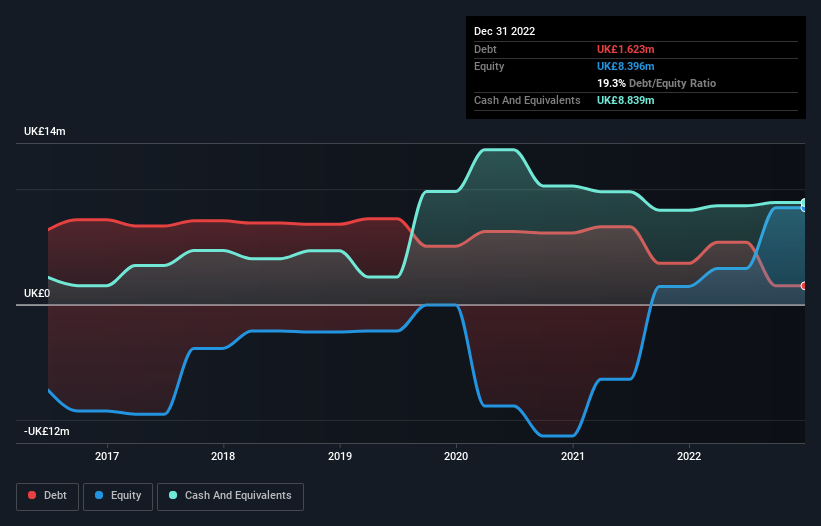
Task: Click the 2021 x-axis label
Action: 573,456
